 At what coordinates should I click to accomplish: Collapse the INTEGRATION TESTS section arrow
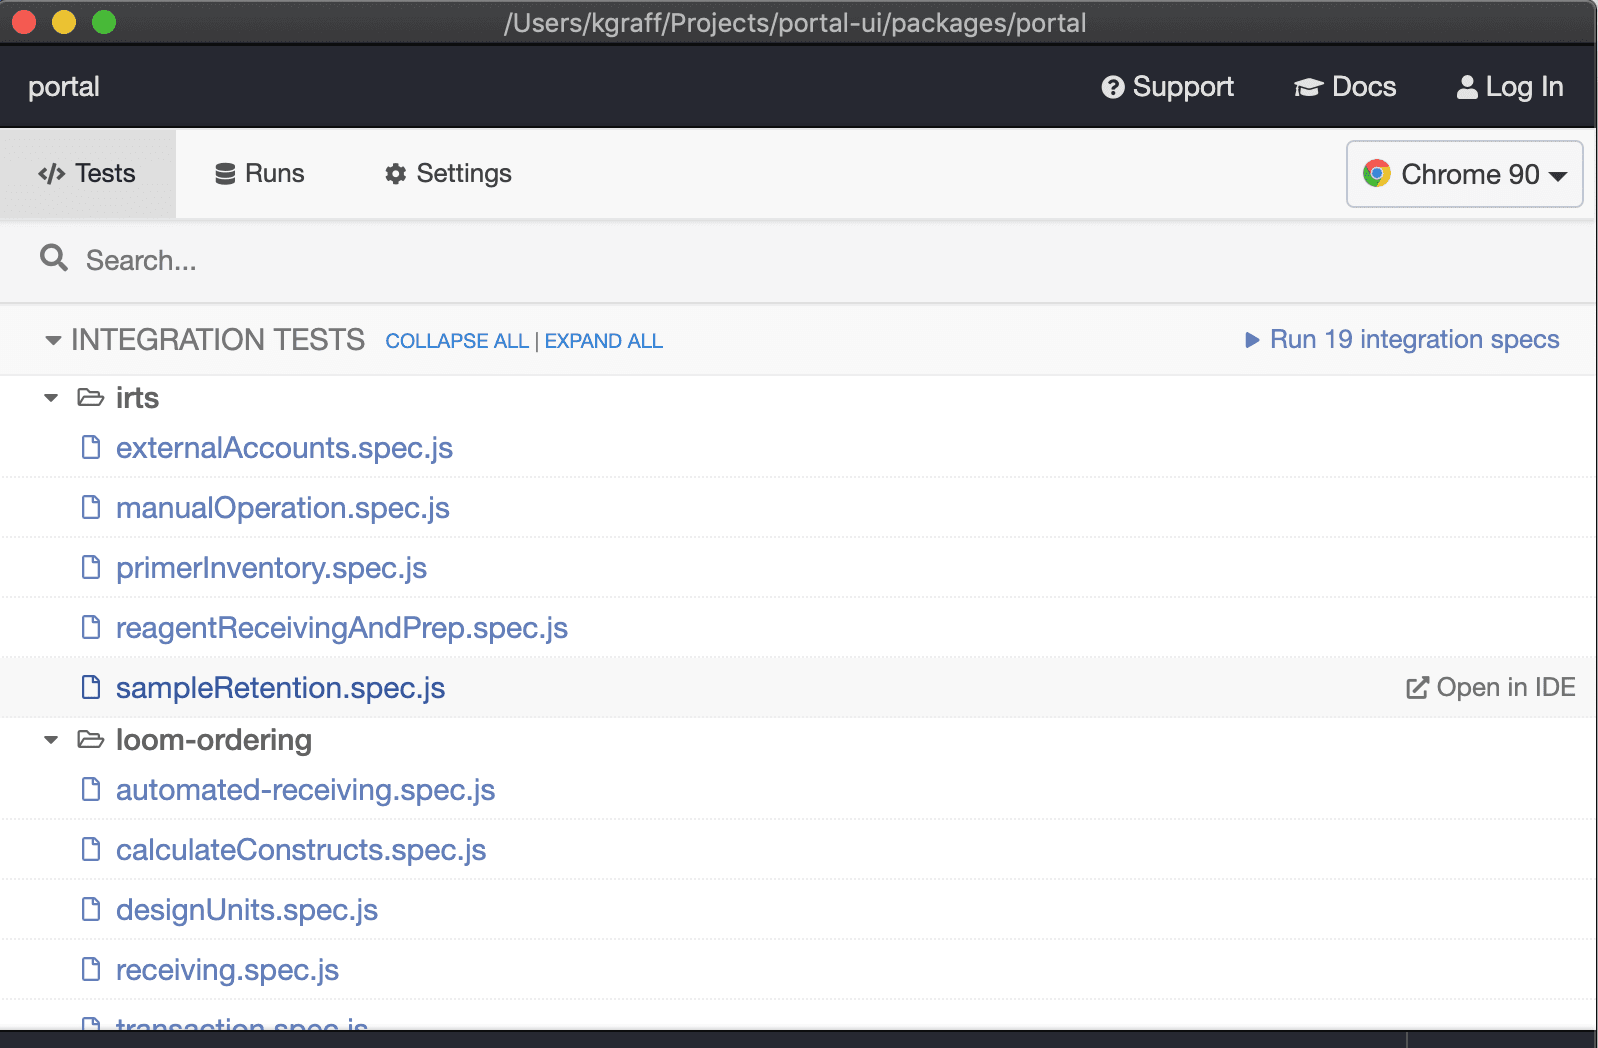(53, 341)
